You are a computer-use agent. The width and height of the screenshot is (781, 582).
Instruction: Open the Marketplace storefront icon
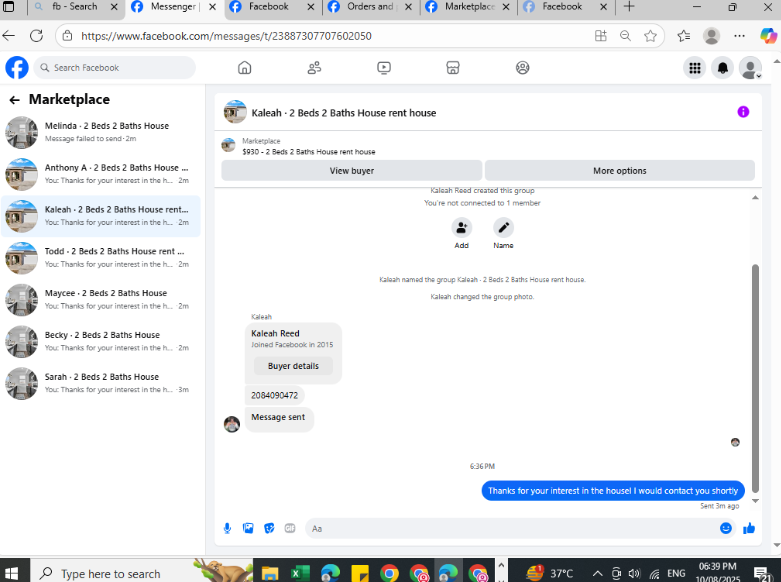pos(453,67)
